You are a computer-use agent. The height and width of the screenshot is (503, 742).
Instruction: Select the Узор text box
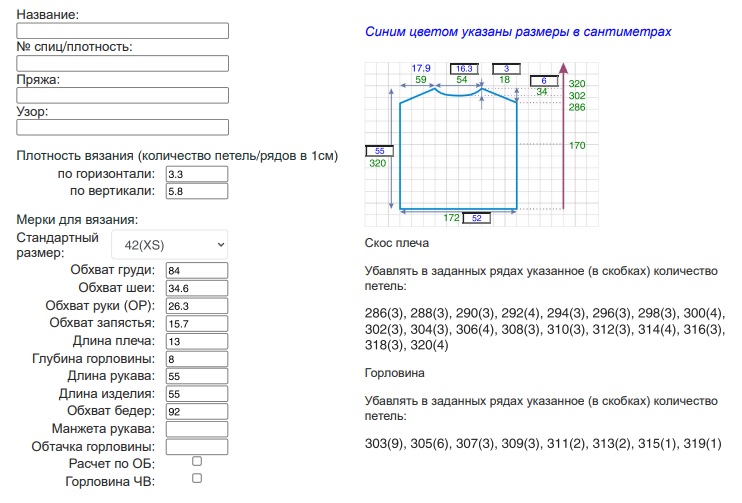pyautogui.click(x=123, y=127)
